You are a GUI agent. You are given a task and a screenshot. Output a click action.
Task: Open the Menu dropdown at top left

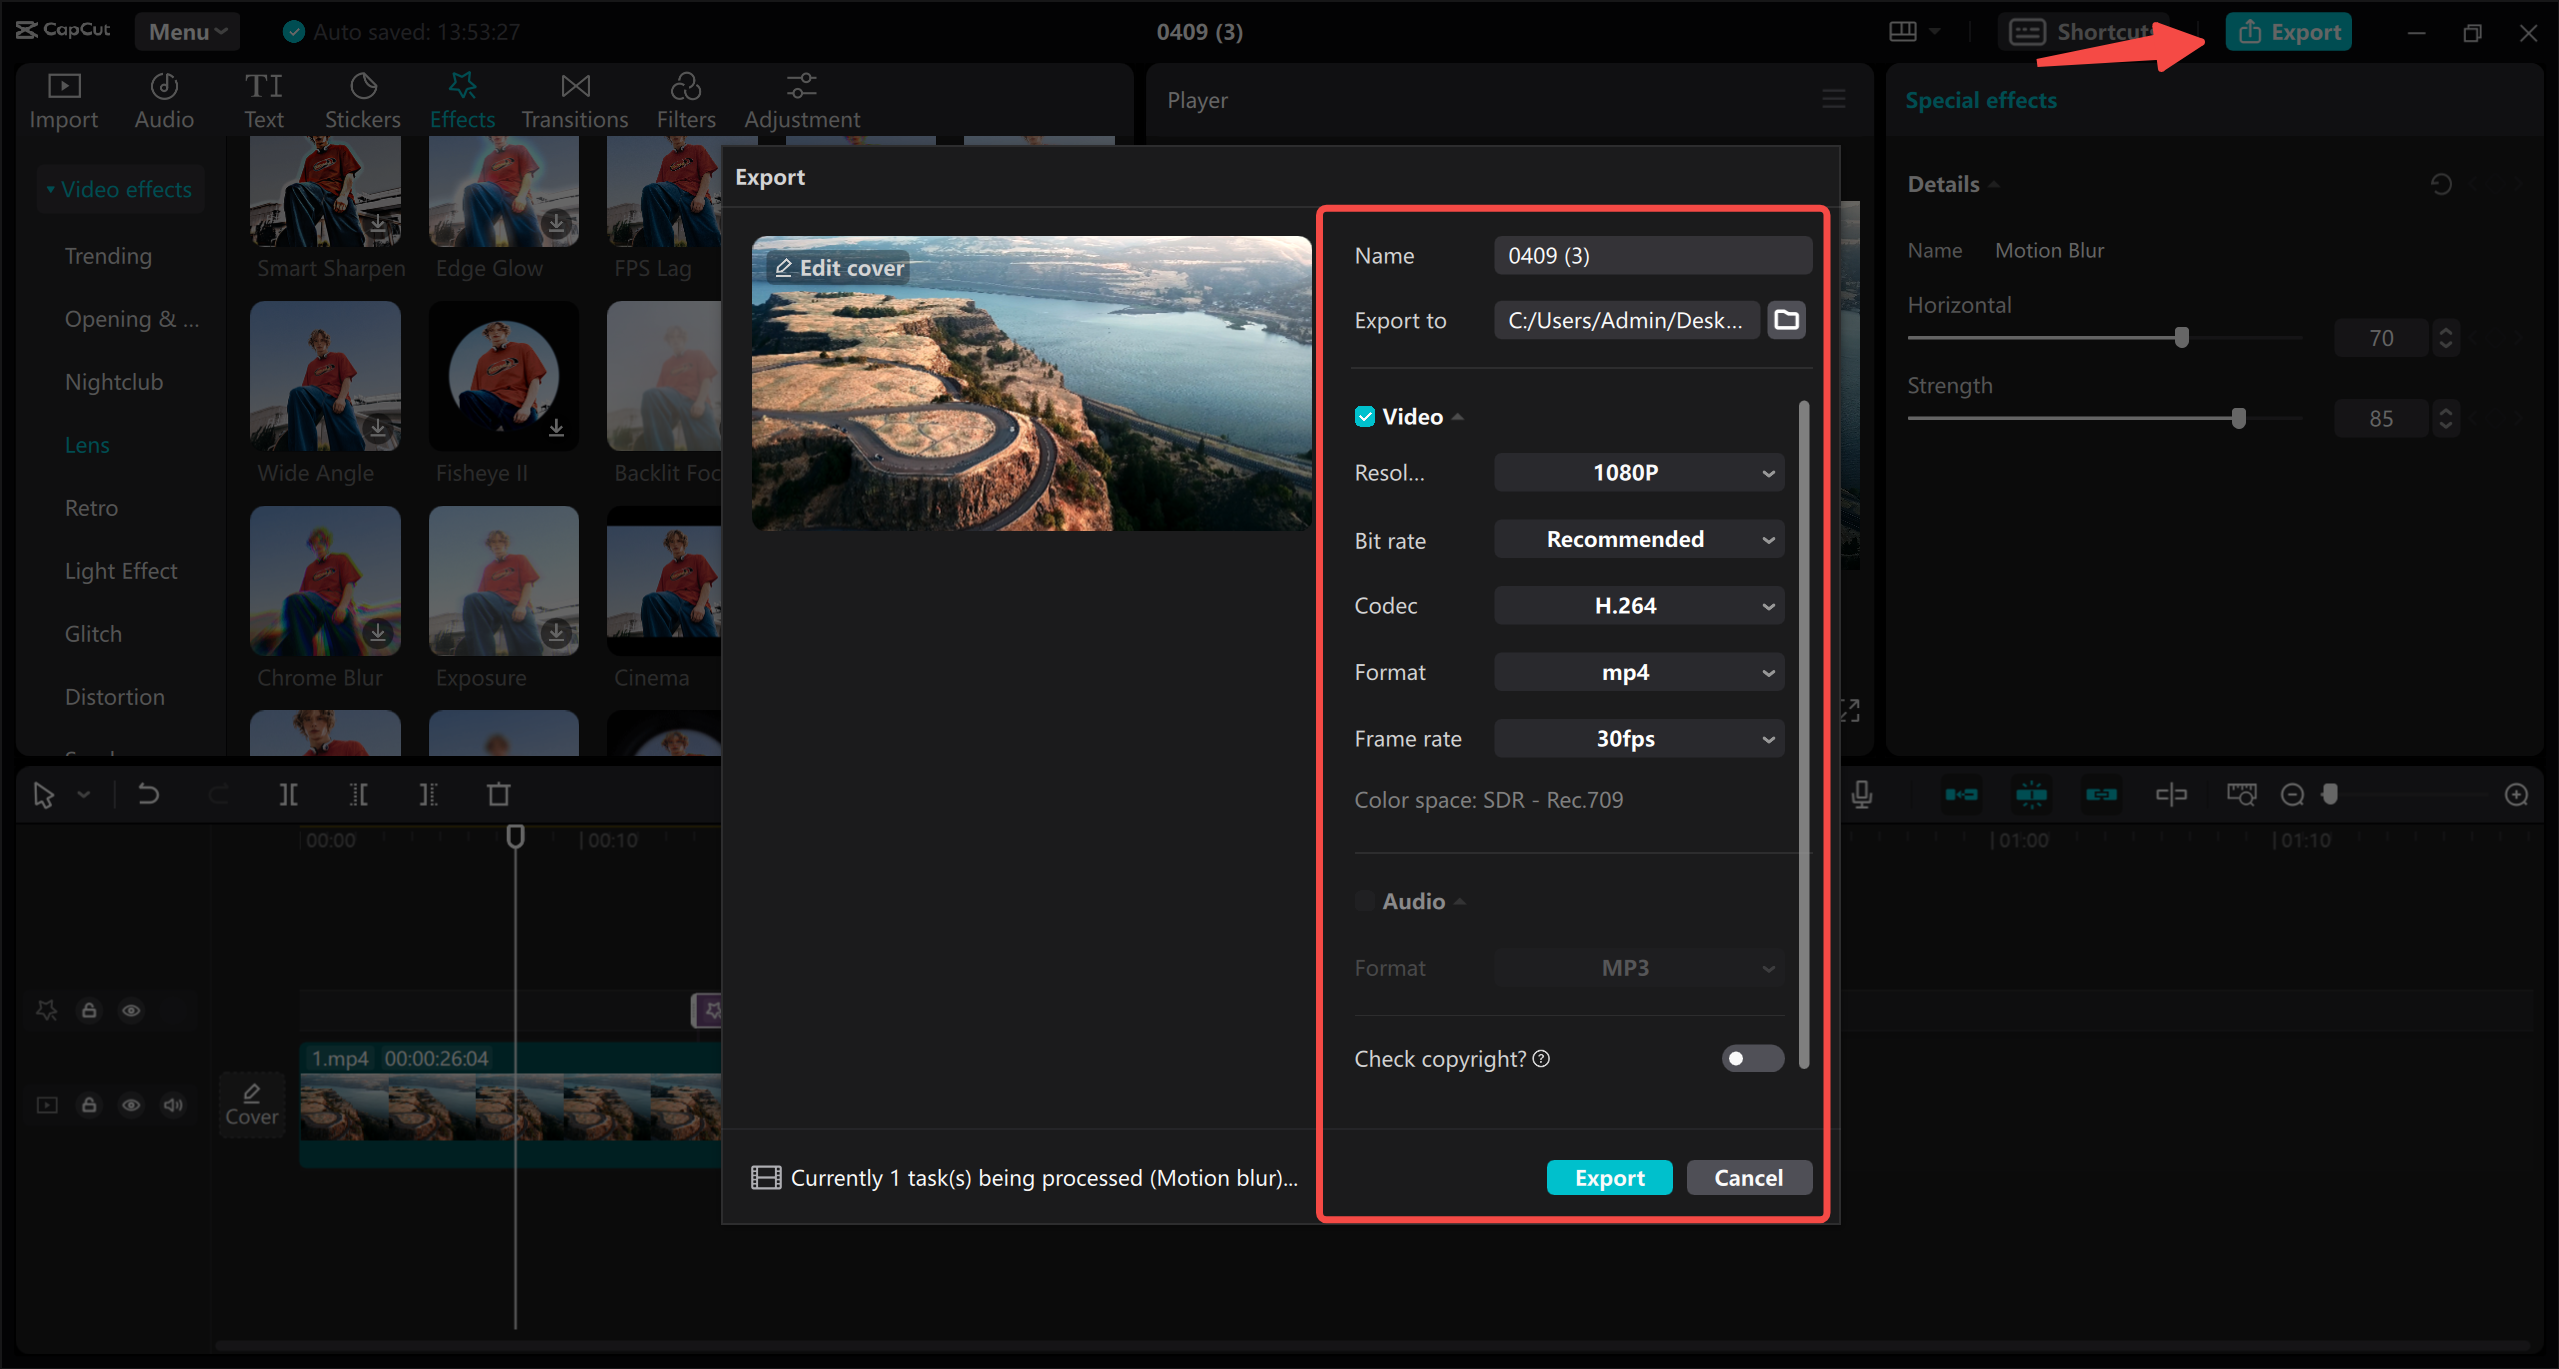pyautogui.click(x=186, y=31)
